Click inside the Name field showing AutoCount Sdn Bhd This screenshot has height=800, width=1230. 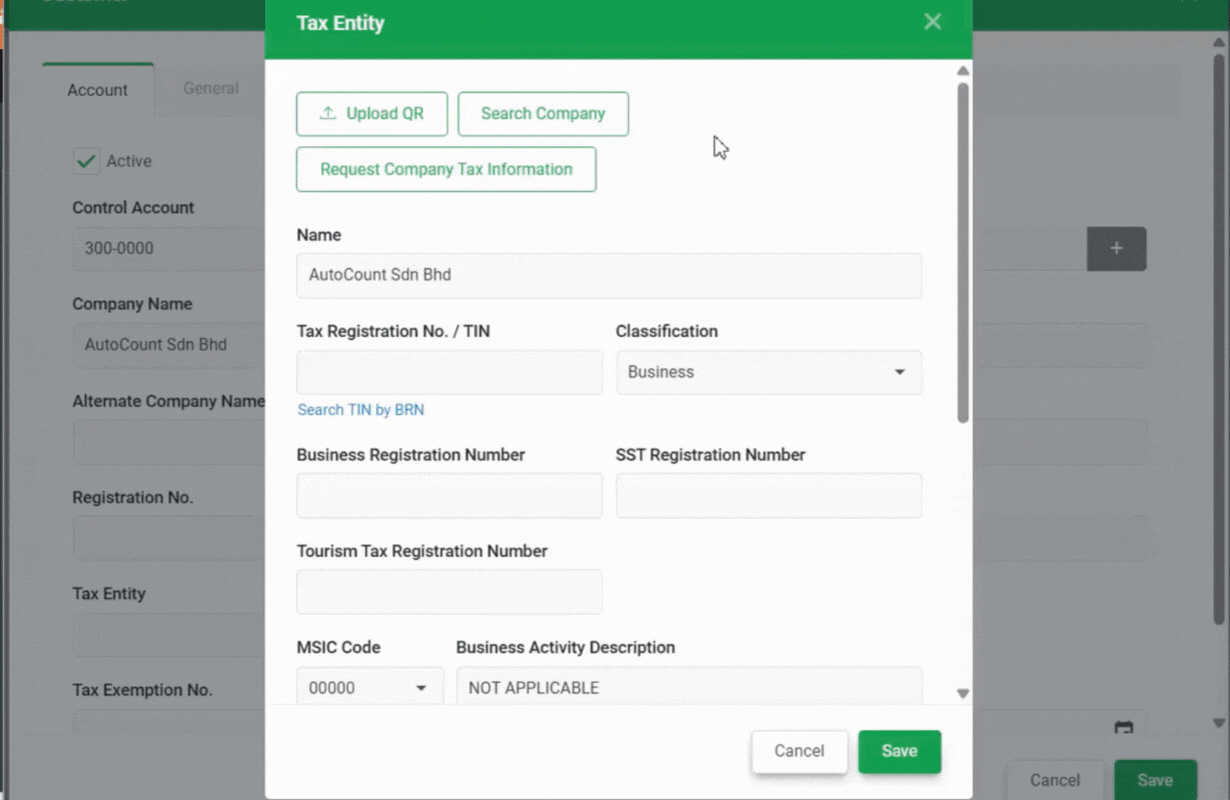coord(609,275)
